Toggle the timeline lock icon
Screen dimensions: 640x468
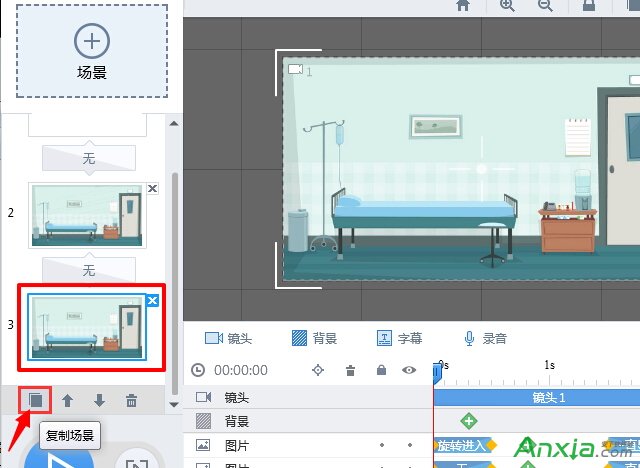tap(381, 370)
